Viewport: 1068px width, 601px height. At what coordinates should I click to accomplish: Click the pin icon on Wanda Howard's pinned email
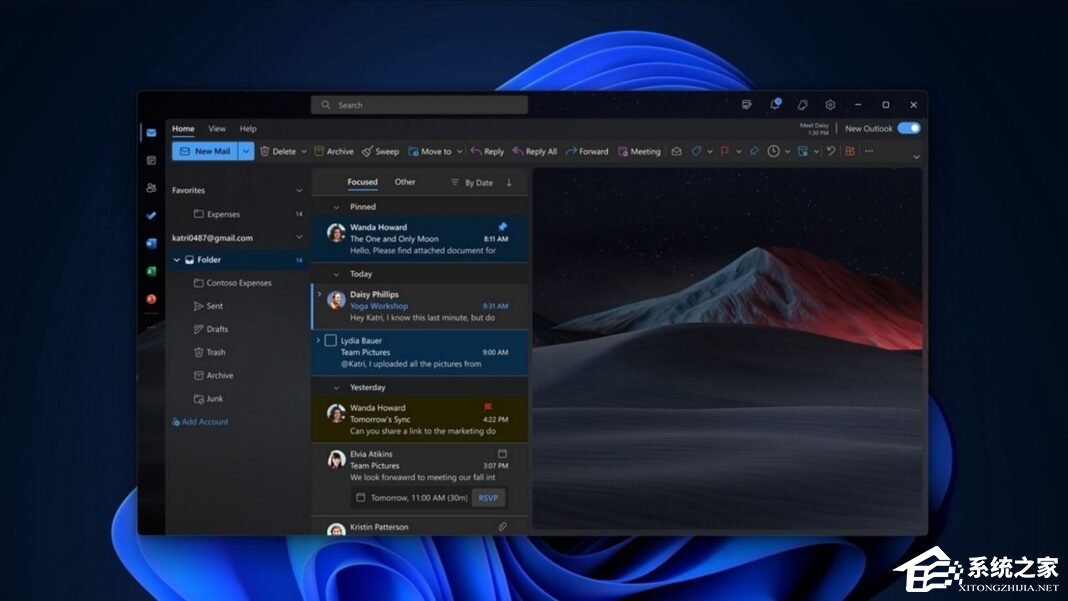pos(503,227)
